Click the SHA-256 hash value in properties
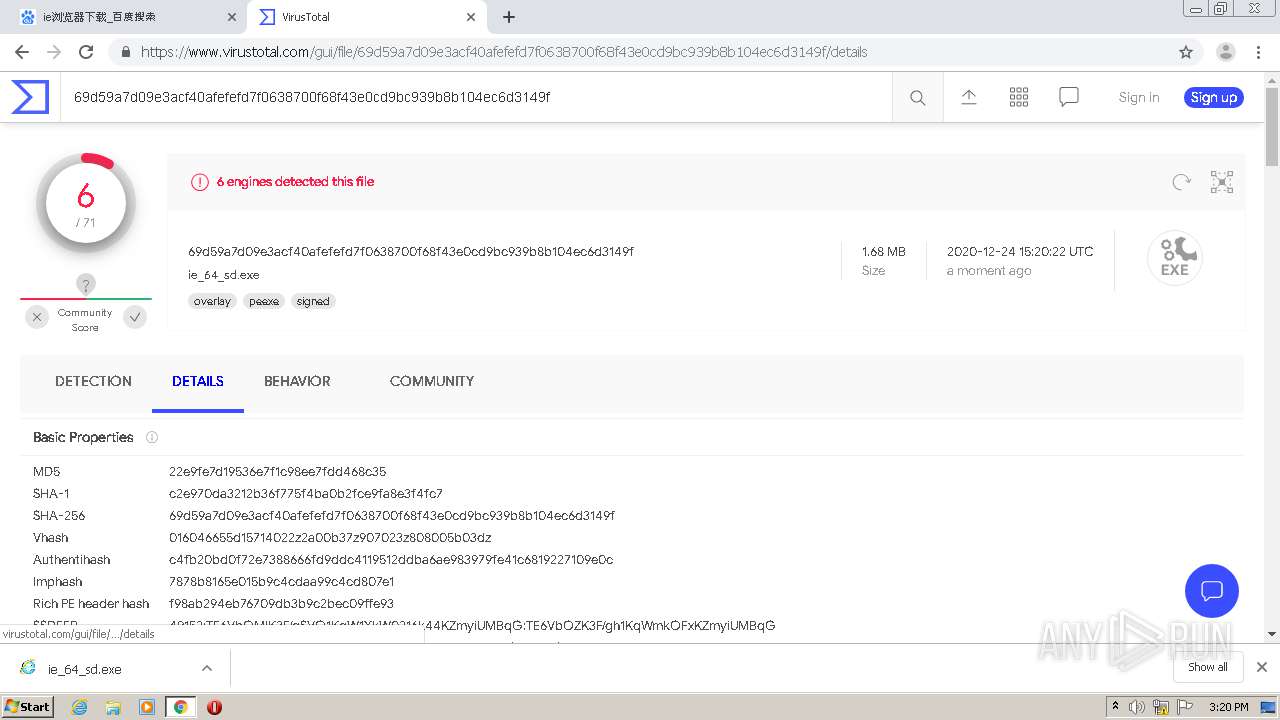 392,515
